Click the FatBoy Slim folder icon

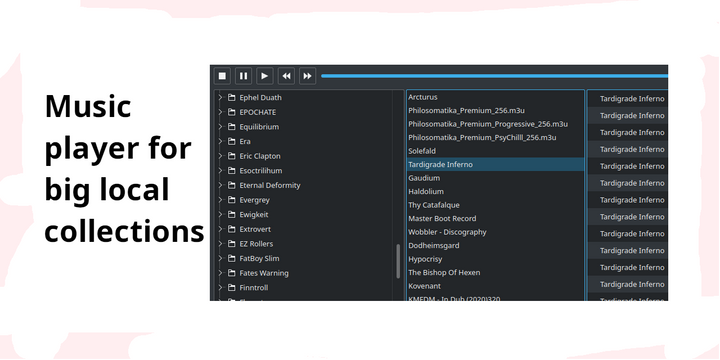click(x=231, y=259)
